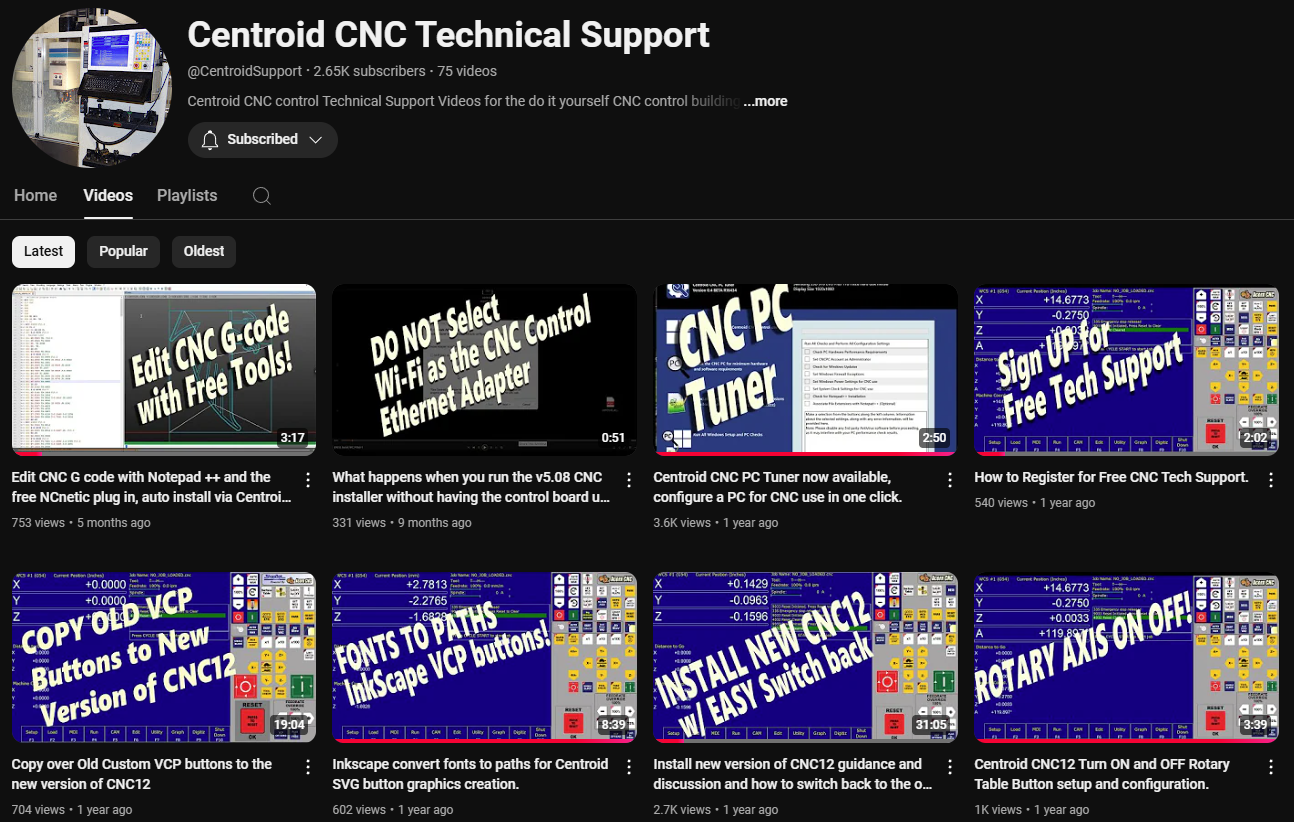Sort videos by Popular
Screen dimensions: 1294x822
(123, 251)
